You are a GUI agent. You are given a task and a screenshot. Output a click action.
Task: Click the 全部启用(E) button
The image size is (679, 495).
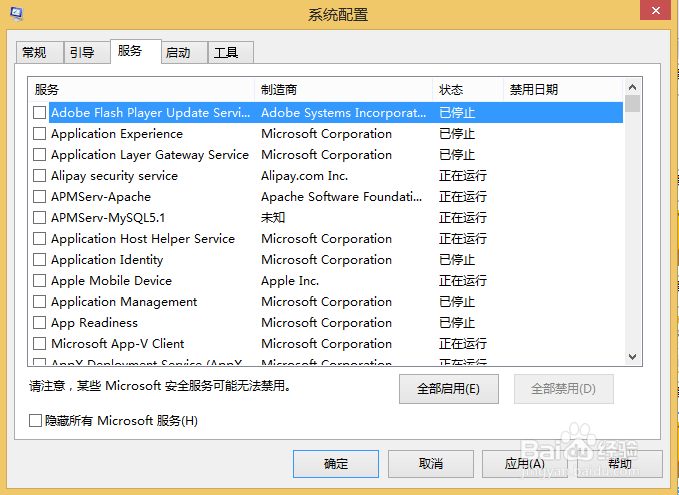(448, 389)
